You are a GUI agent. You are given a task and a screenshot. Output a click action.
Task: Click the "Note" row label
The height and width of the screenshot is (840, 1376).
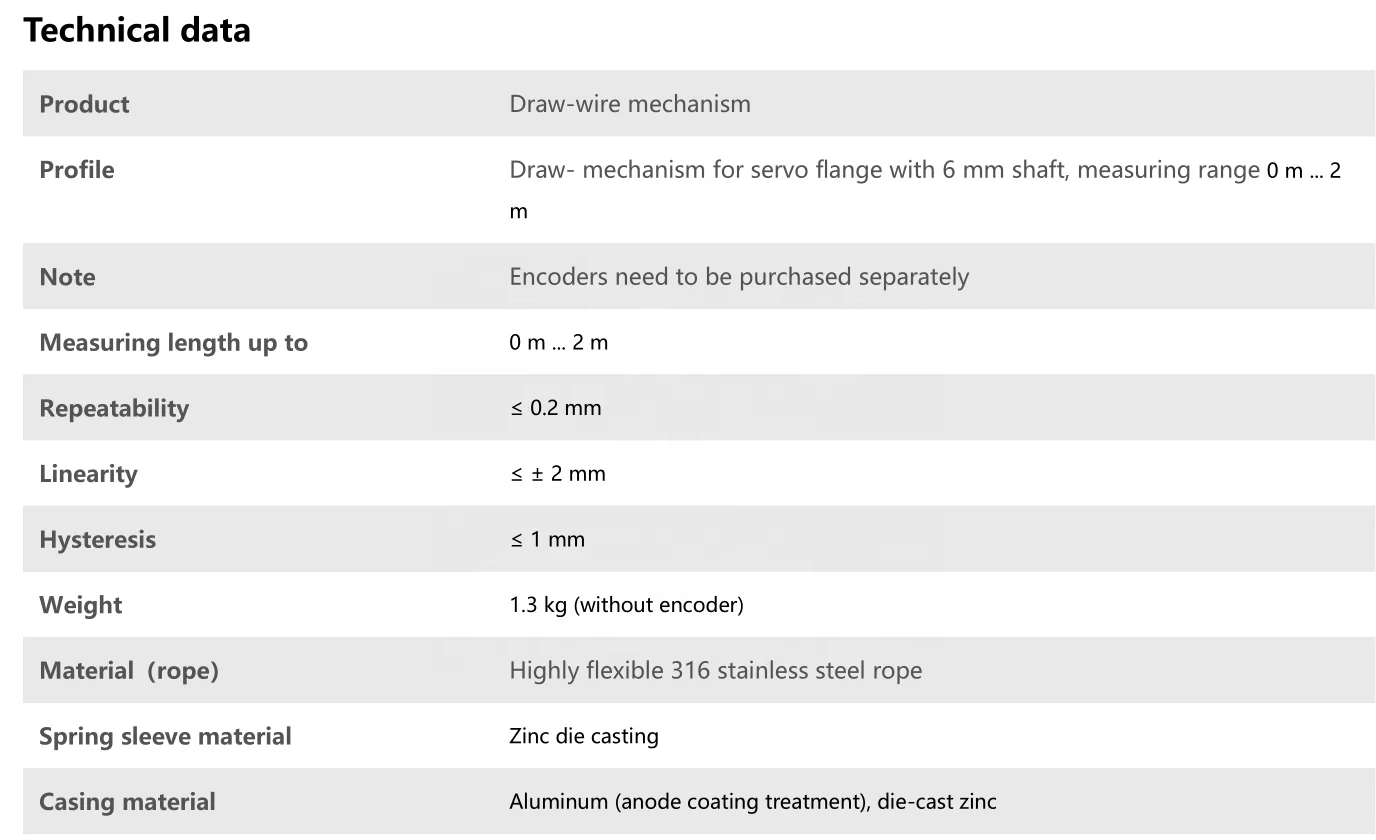click(x=67, y=277)
